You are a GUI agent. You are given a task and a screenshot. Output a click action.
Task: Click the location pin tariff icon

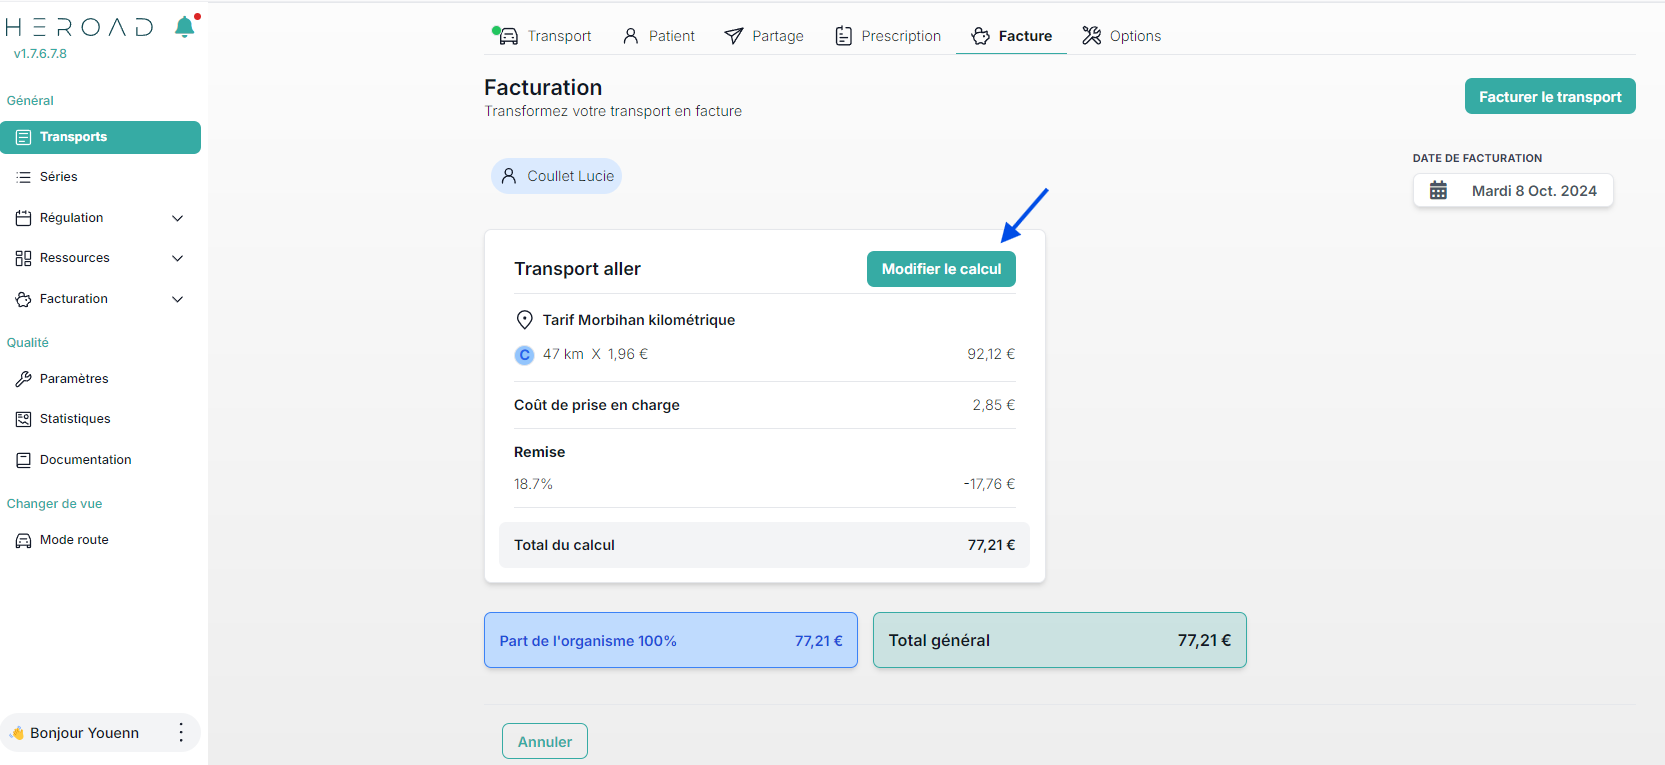(x=524, y=320)
